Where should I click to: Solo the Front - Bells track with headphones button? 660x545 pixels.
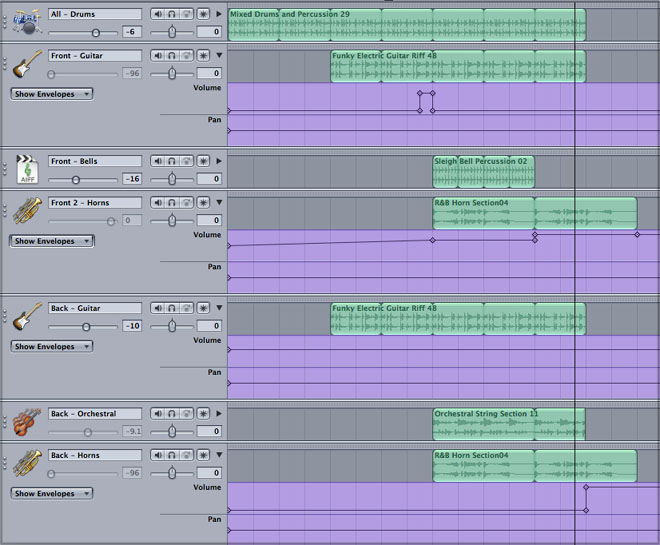point(173,161)
